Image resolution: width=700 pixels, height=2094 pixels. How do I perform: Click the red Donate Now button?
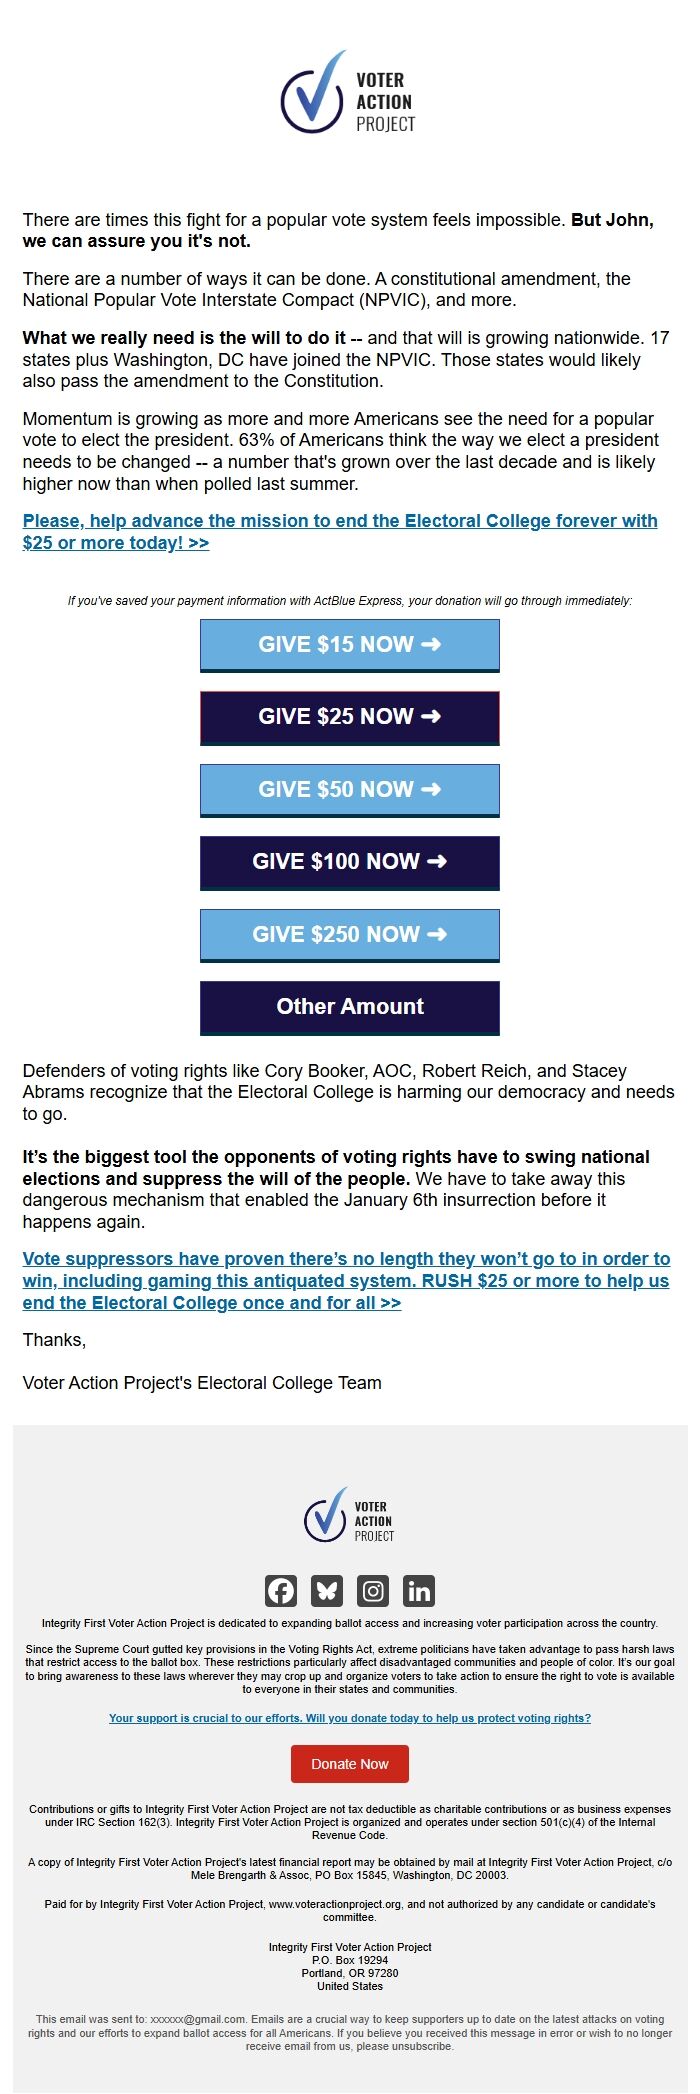point(349,1764)
